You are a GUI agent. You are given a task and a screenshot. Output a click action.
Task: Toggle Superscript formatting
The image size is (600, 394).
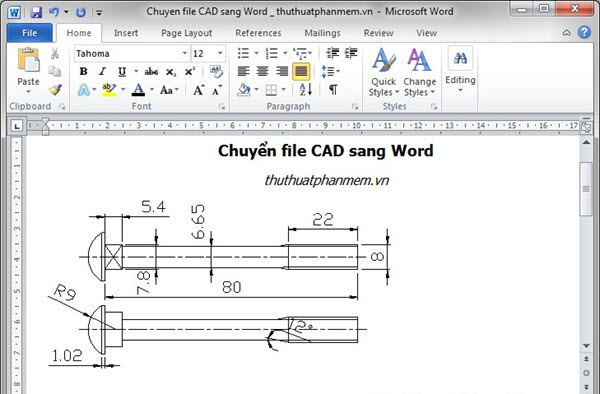(190, 71)
